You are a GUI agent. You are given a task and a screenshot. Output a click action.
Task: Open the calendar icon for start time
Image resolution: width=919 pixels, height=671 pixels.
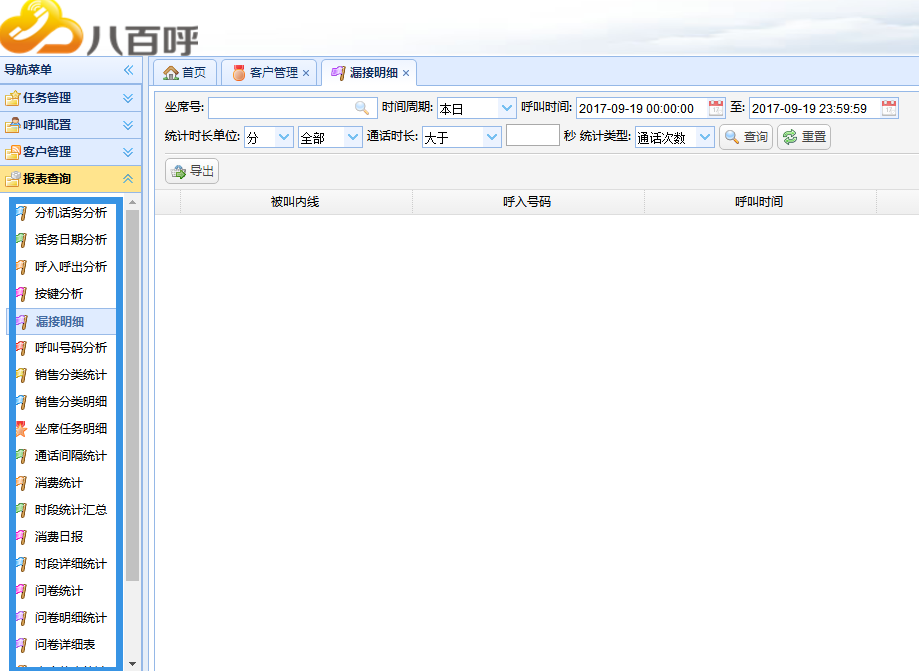click(716, 108)
